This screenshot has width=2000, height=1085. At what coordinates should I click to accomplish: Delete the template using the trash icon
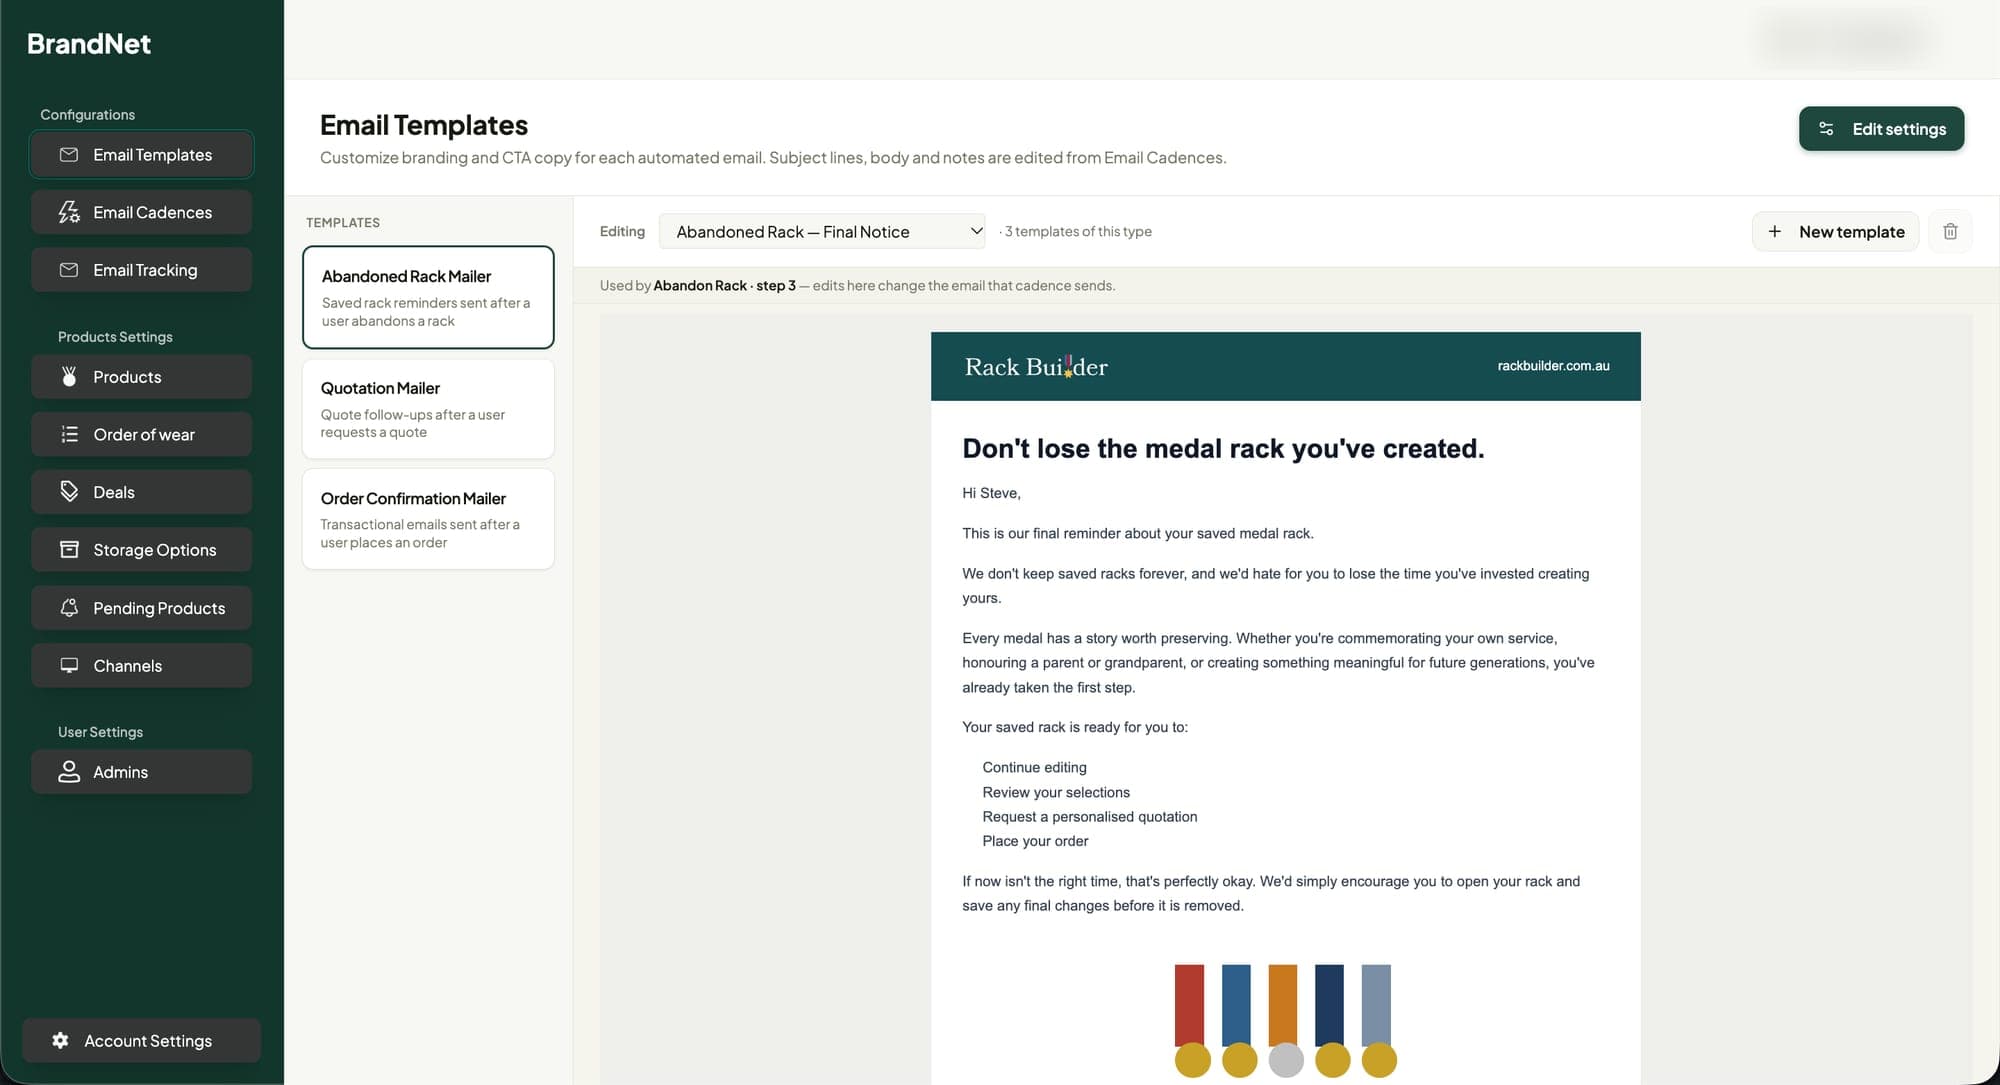pyautogui.click(x=1950, y=231)
